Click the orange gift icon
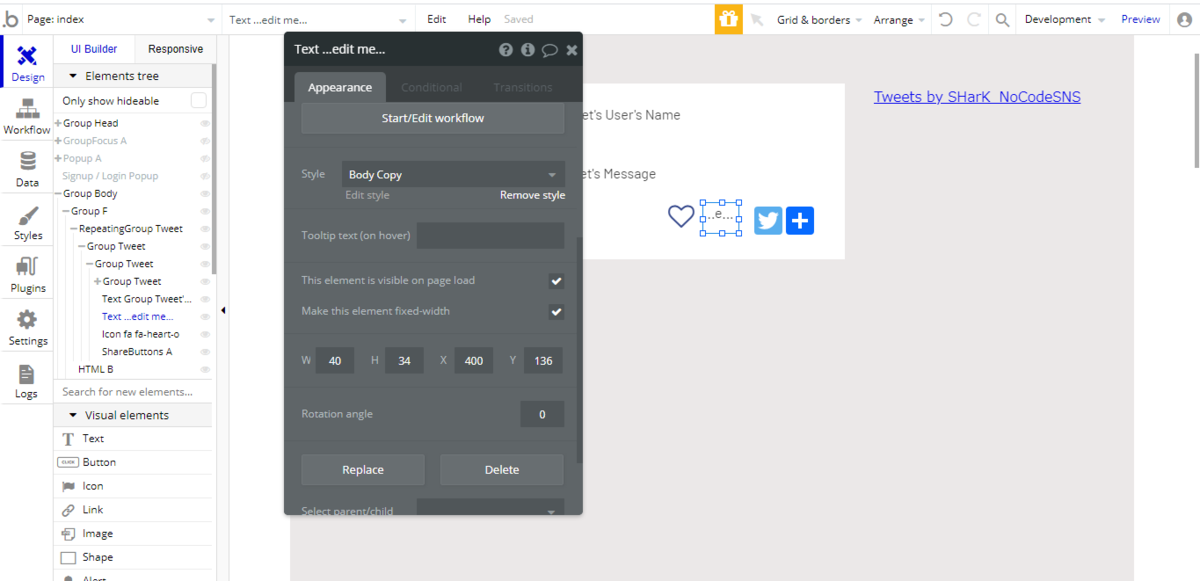The width and height of the screenshot is (1200, 581). click(729, 19)
